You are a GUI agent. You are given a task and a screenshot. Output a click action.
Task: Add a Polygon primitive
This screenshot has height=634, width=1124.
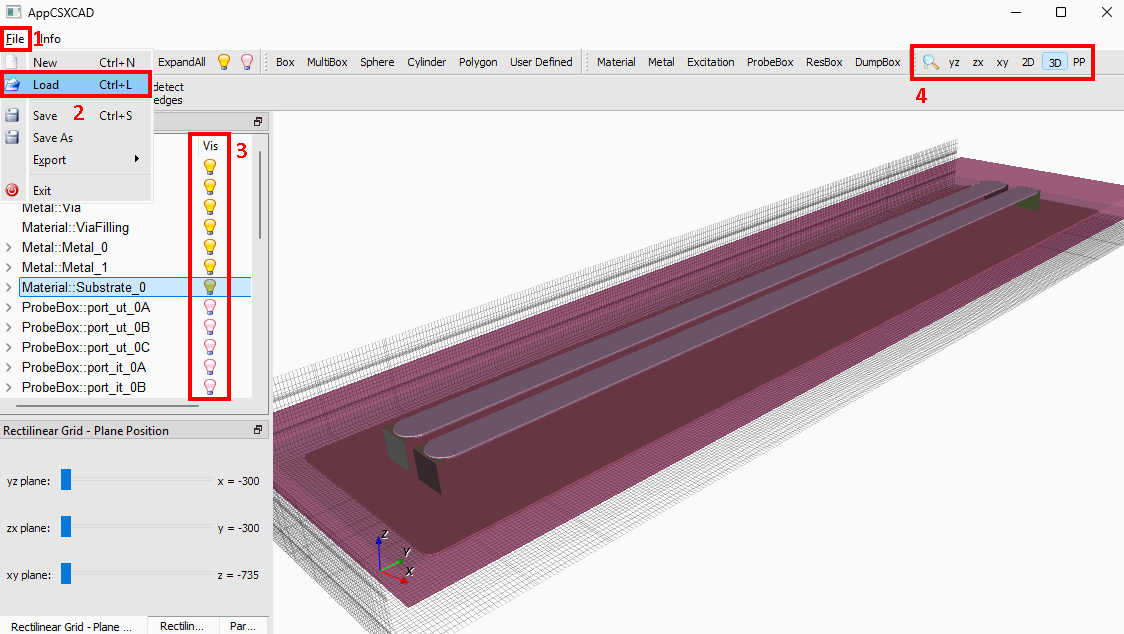pyautogui.click(x=478, y=62)
